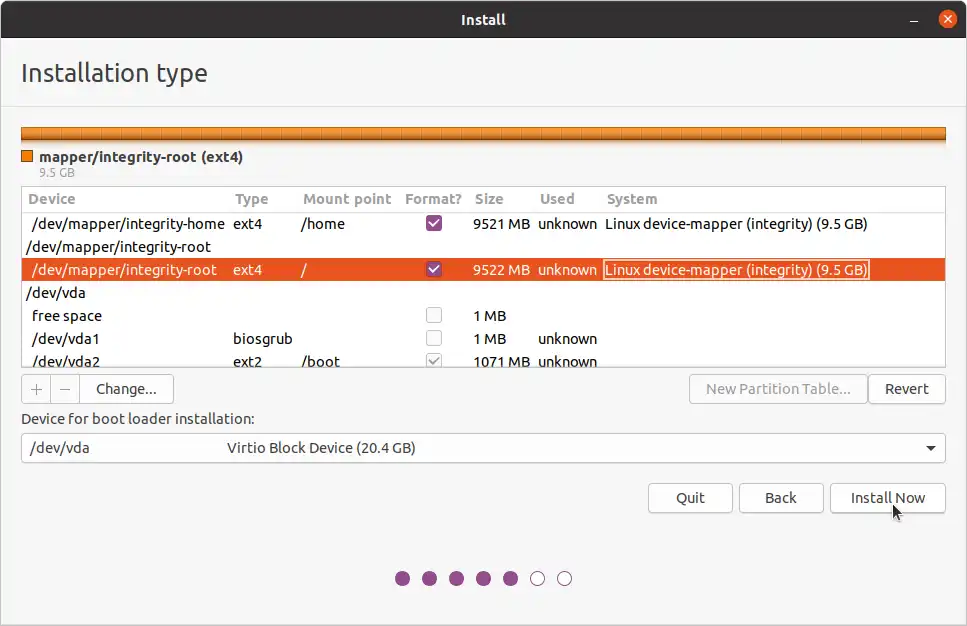
Task: Toggle Format checkbox for /dev/vda1
Action: [x=434, y=338]
